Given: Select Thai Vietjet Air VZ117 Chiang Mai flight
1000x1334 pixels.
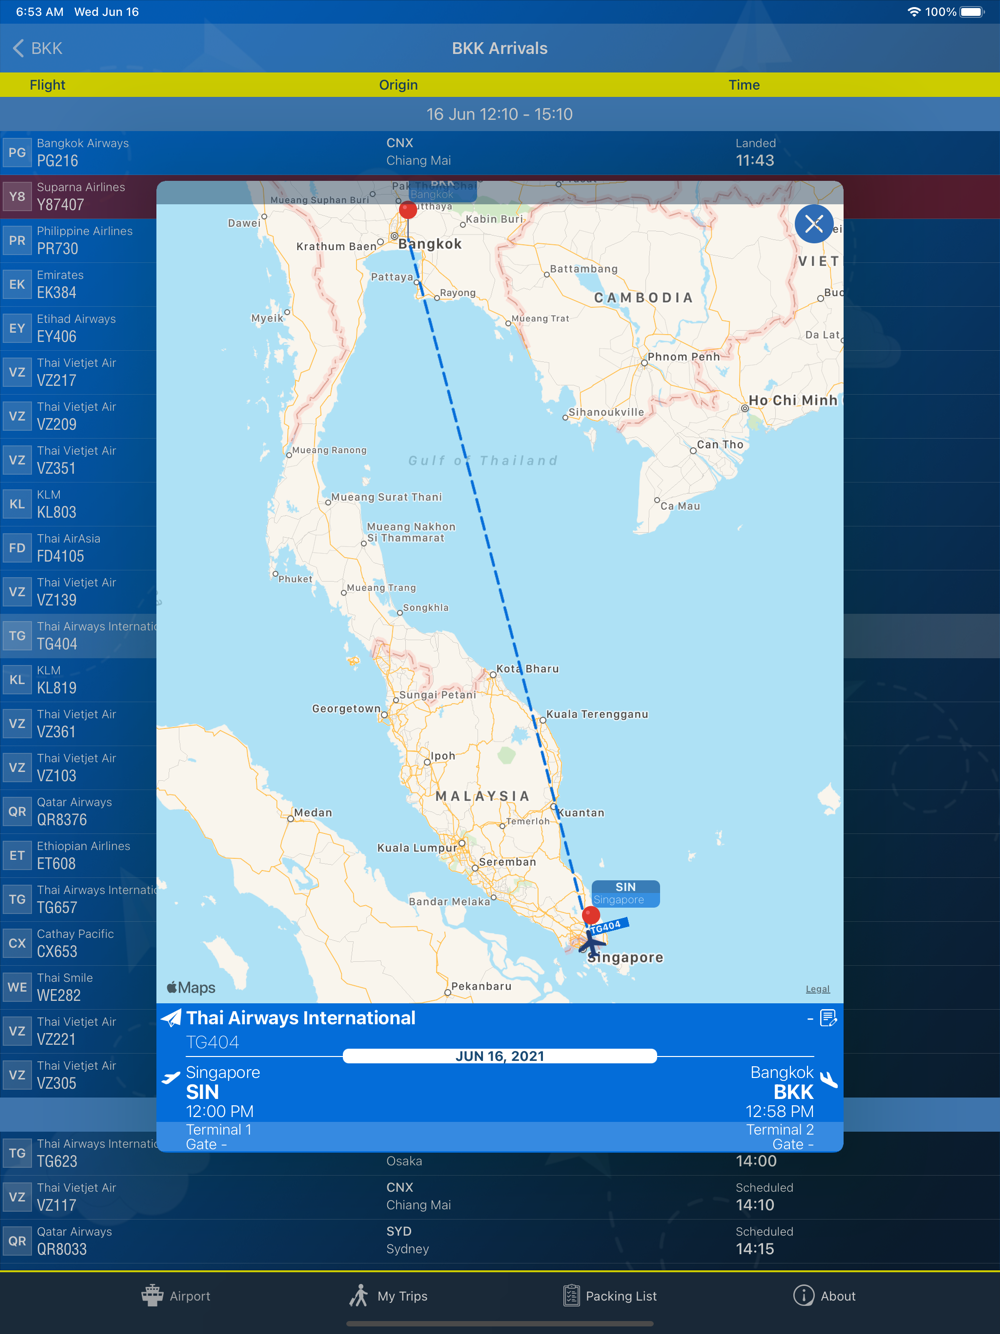Looking at the screenshot, I should click(x=500, y=1197).
